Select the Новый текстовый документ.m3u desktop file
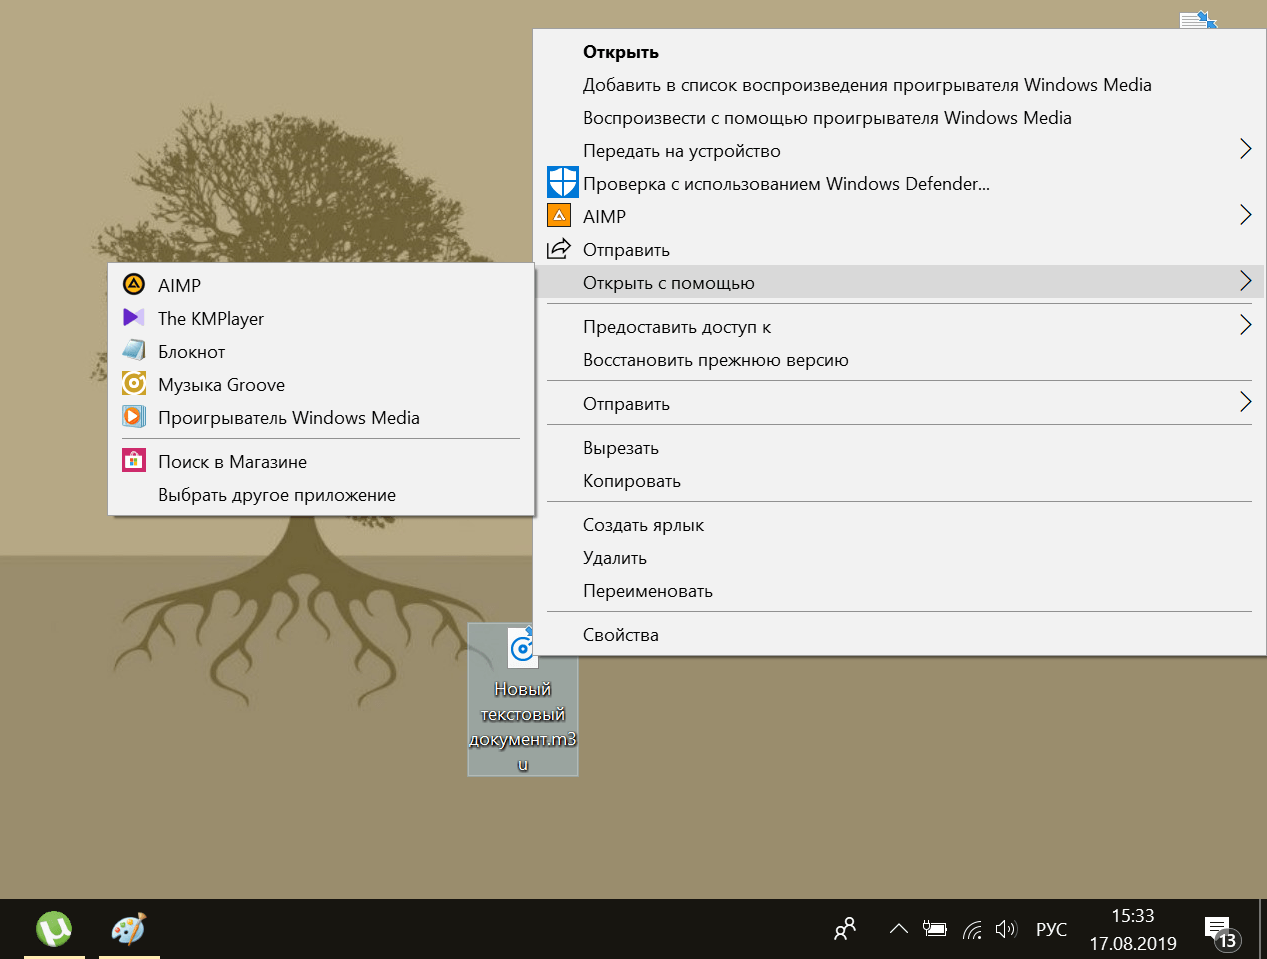 click(523, 700)
